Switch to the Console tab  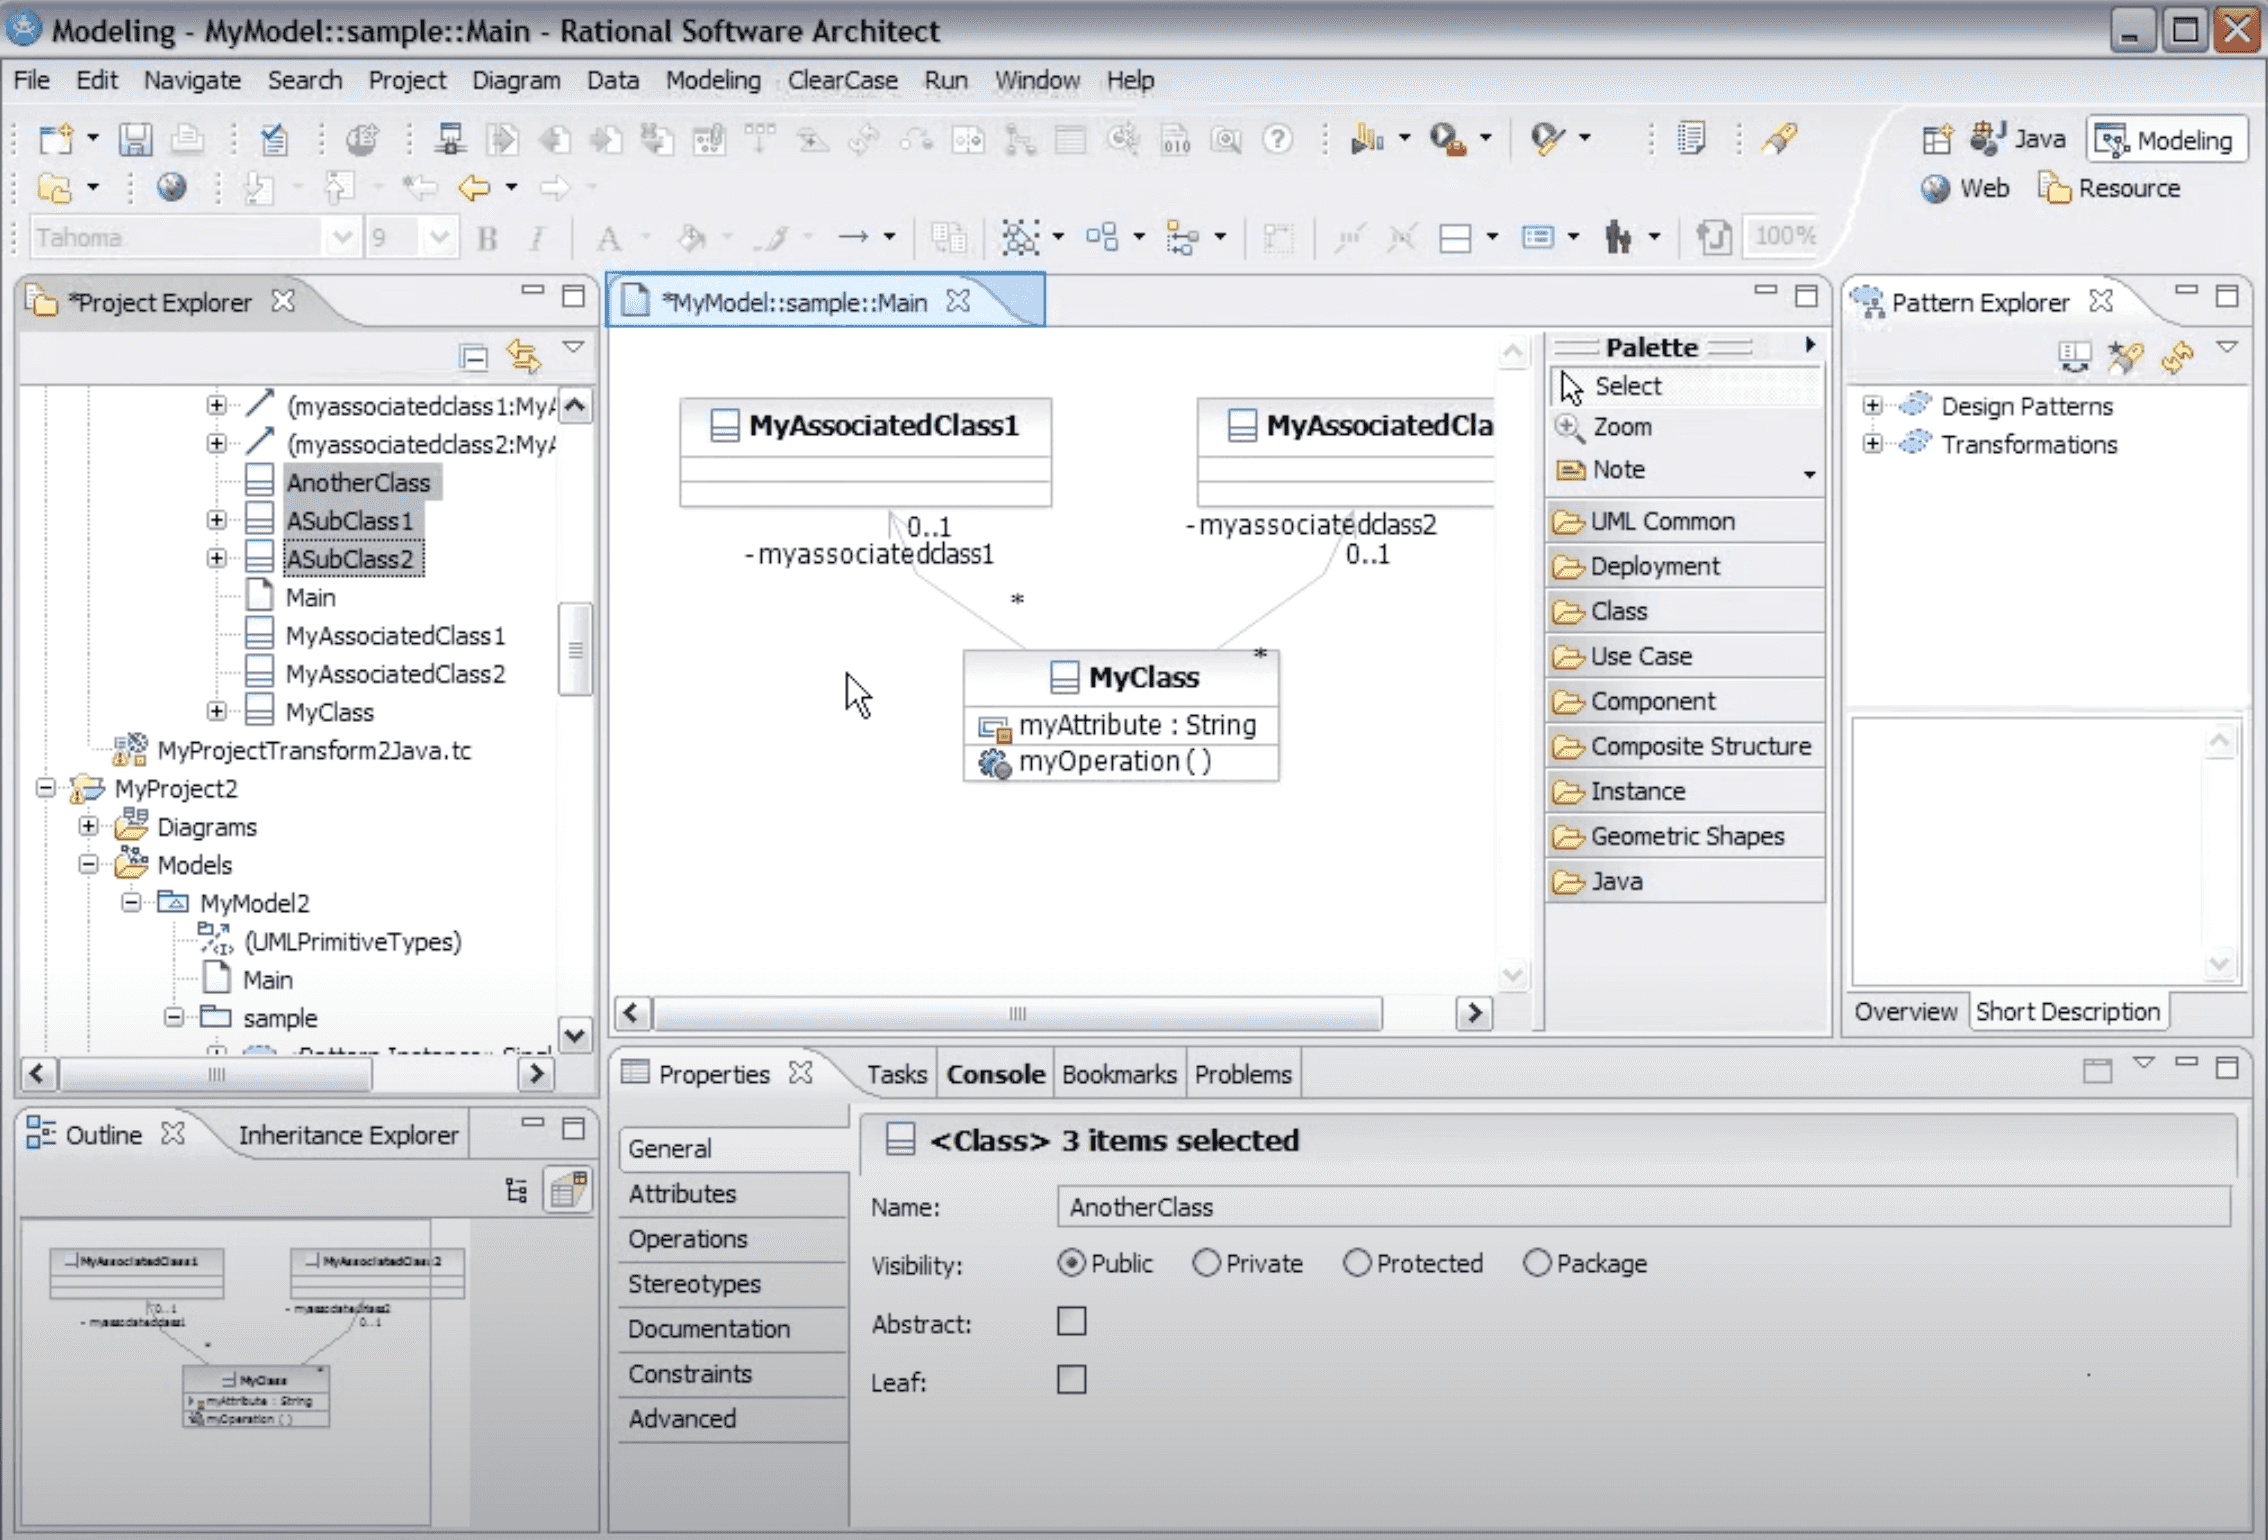point(994,1073)
